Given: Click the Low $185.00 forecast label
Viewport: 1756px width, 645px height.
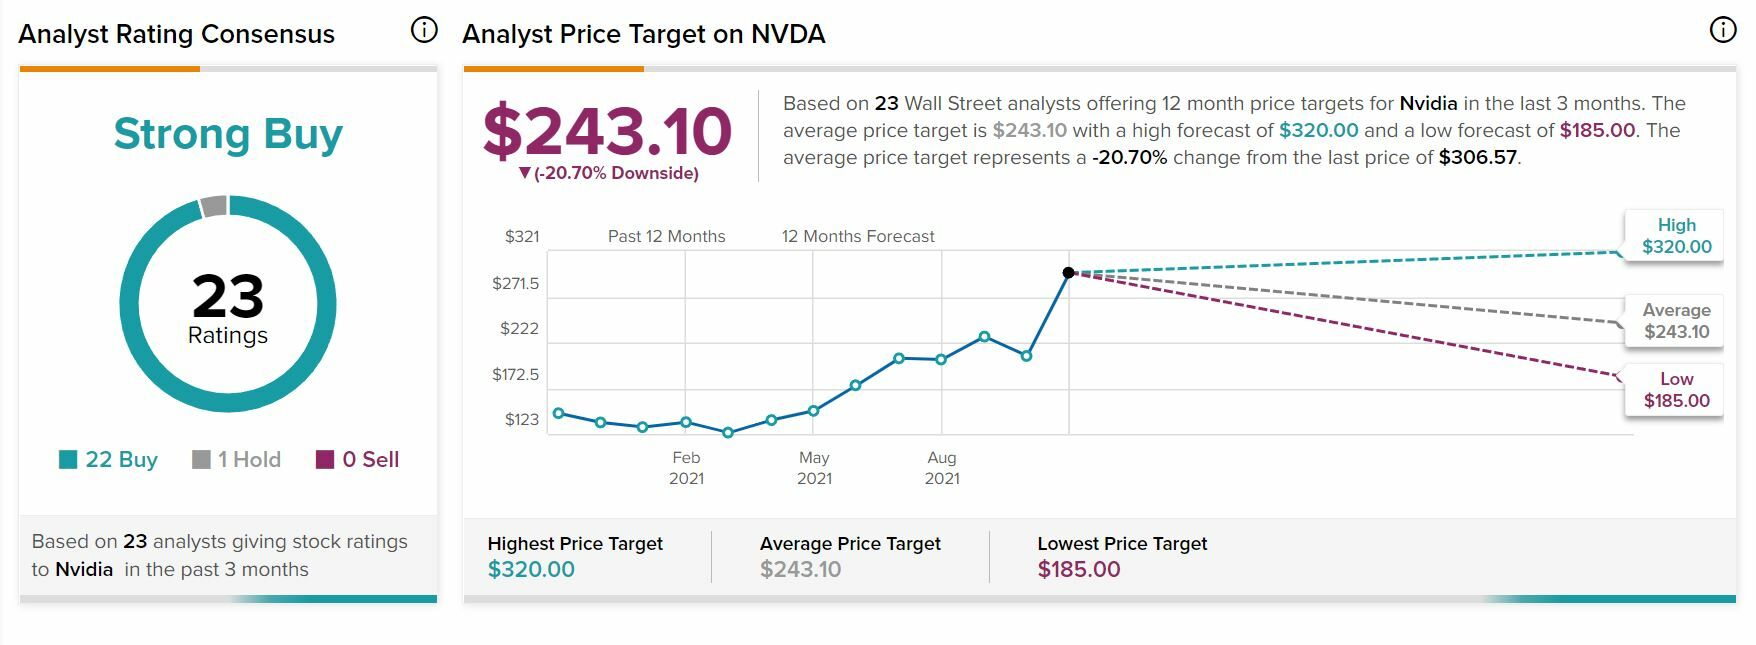Looking at the screenshot, I should pyautogui.click(x=1676, y=390).
